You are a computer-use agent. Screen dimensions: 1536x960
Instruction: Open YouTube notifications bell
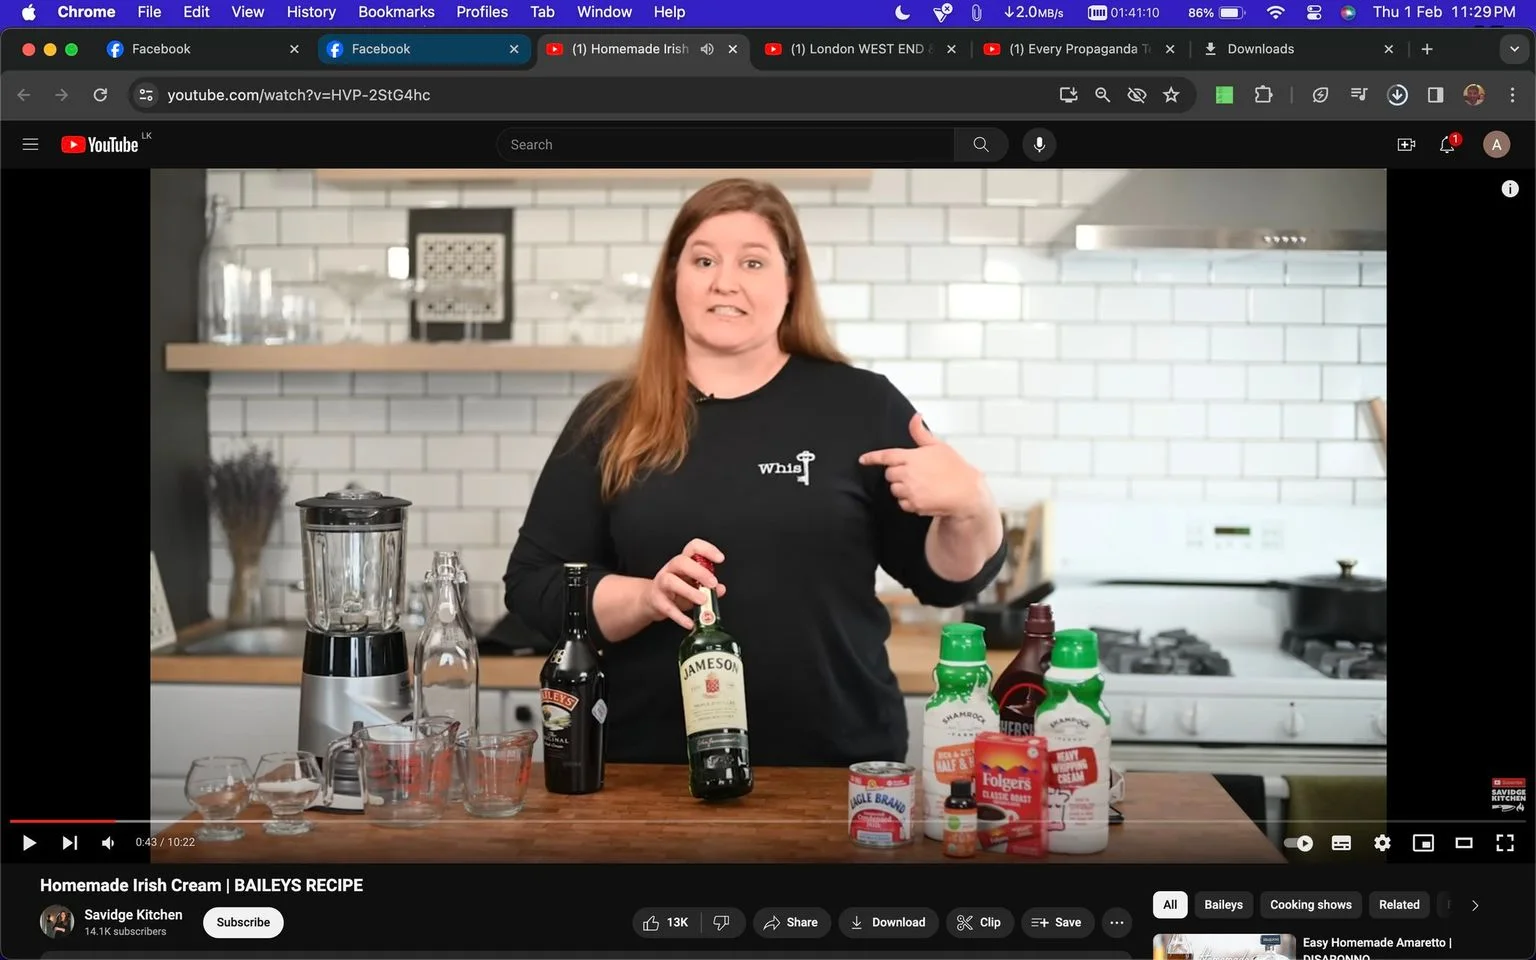point(1447,145)
